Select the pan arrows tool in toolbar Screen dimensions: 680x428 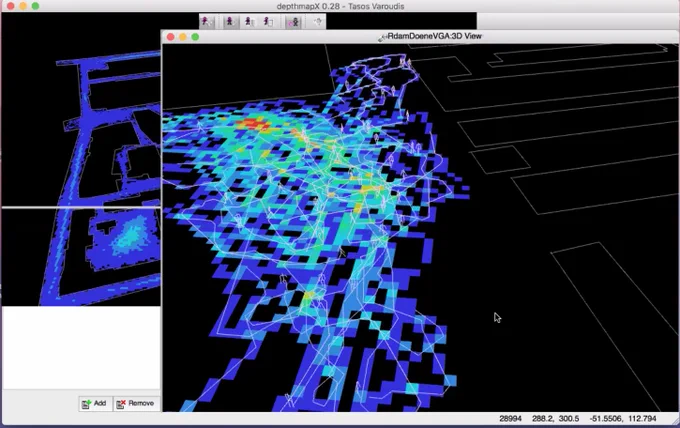pos(318,22)
